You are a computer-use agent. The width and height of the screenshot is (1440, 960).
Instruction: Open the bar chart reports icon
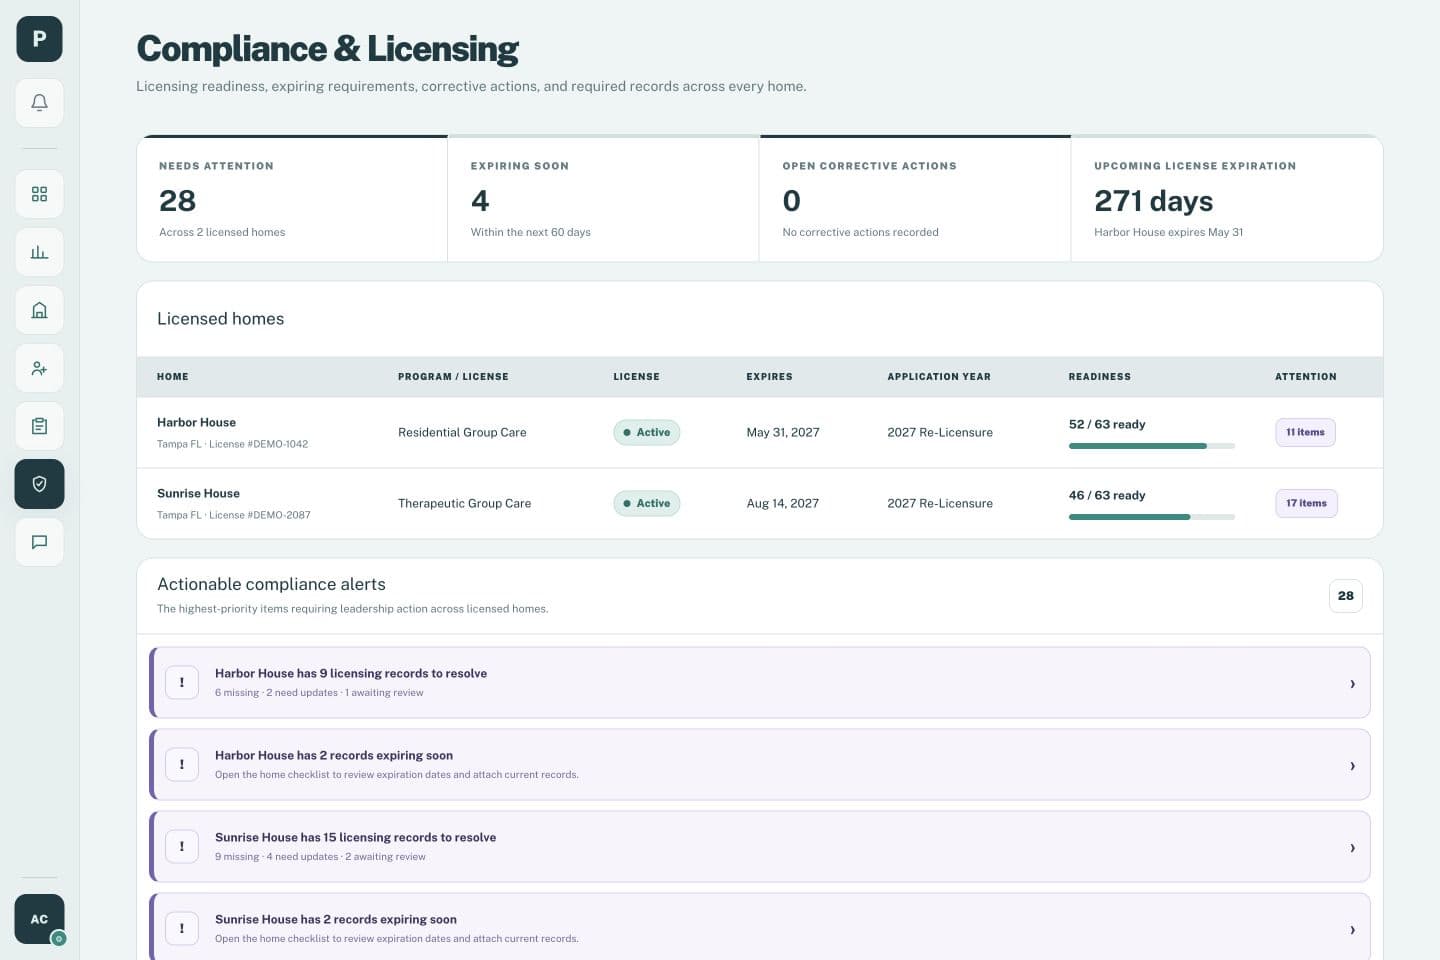click(x=39, y=252)
